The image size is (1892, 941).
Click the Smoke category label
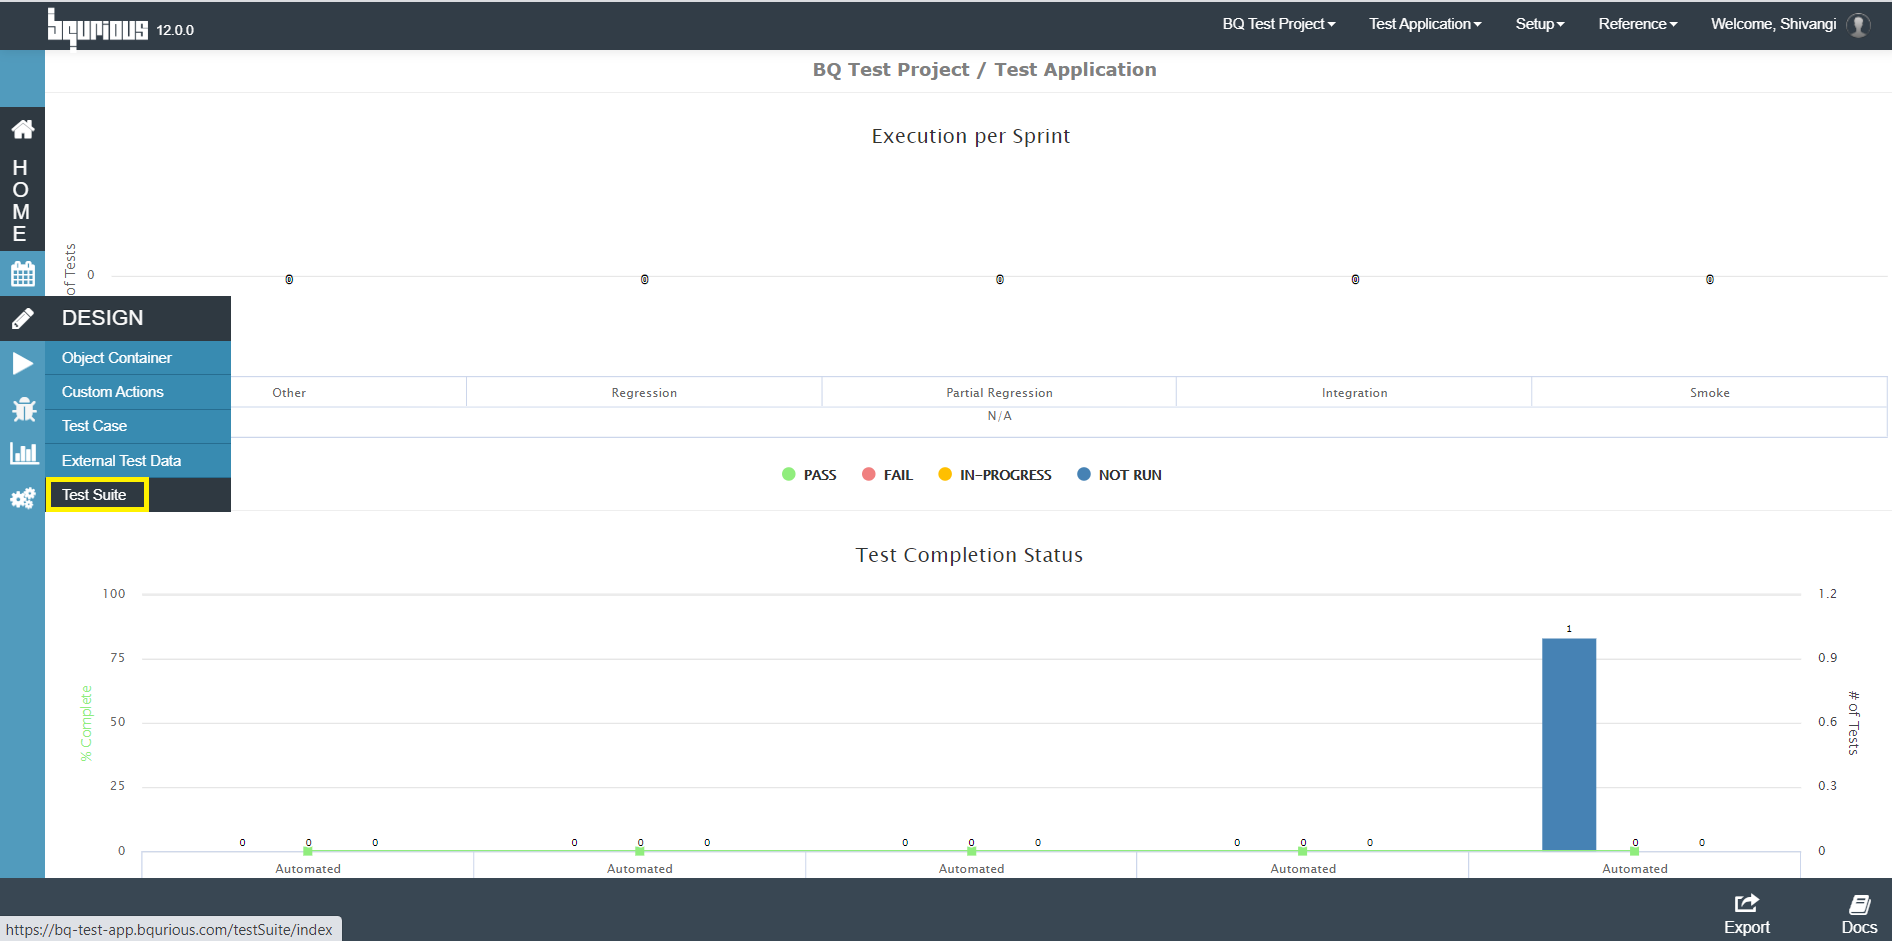pos(1709,393)
